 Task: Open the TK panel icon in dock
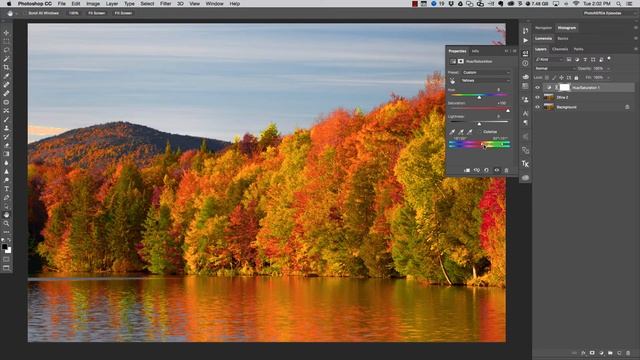click(525, 164)
